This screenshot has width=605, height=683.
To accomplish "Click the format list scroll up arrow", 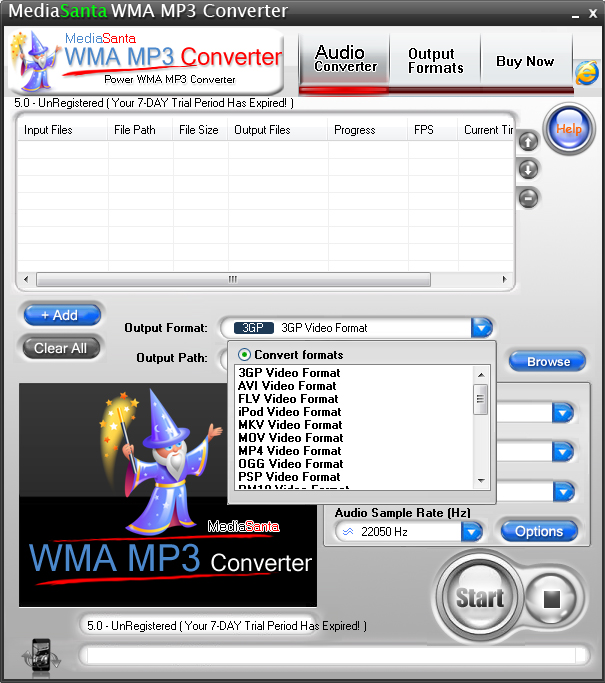I will [x=481, y=375].
